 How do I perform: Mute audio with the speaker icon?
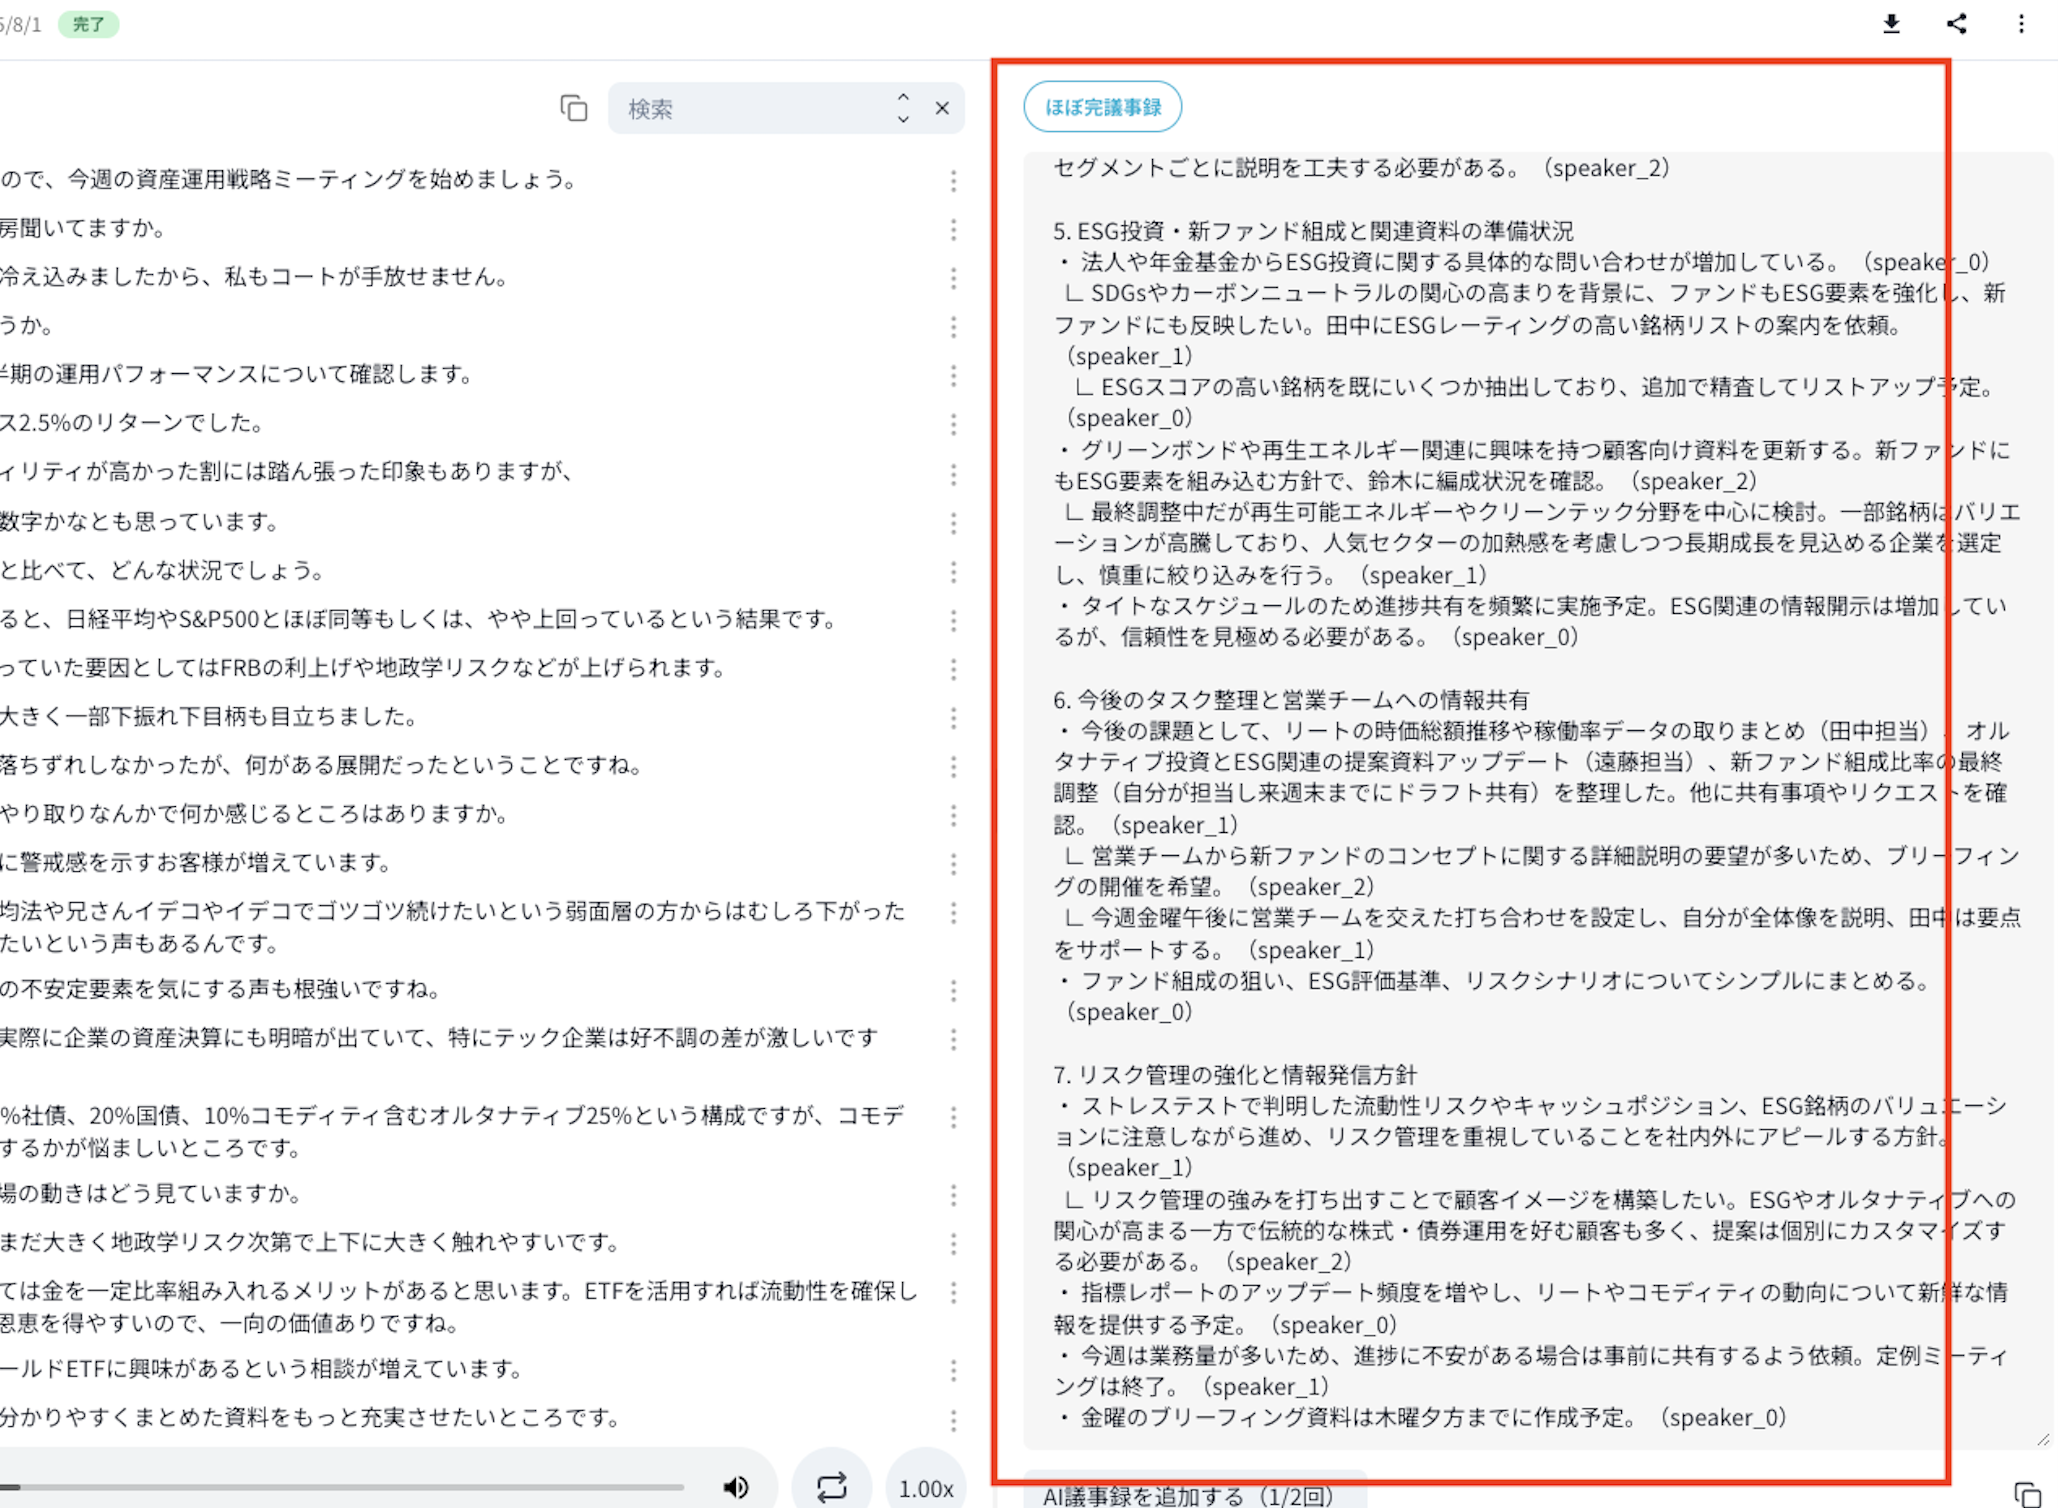[x=736, y=1487]
